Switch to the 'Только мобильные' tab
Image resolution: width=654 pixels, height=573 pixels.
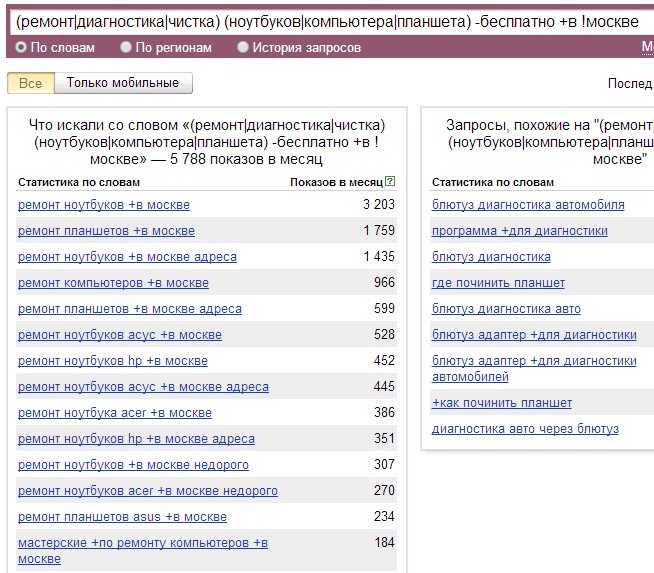pyautogui.click(x=123, y=83)
